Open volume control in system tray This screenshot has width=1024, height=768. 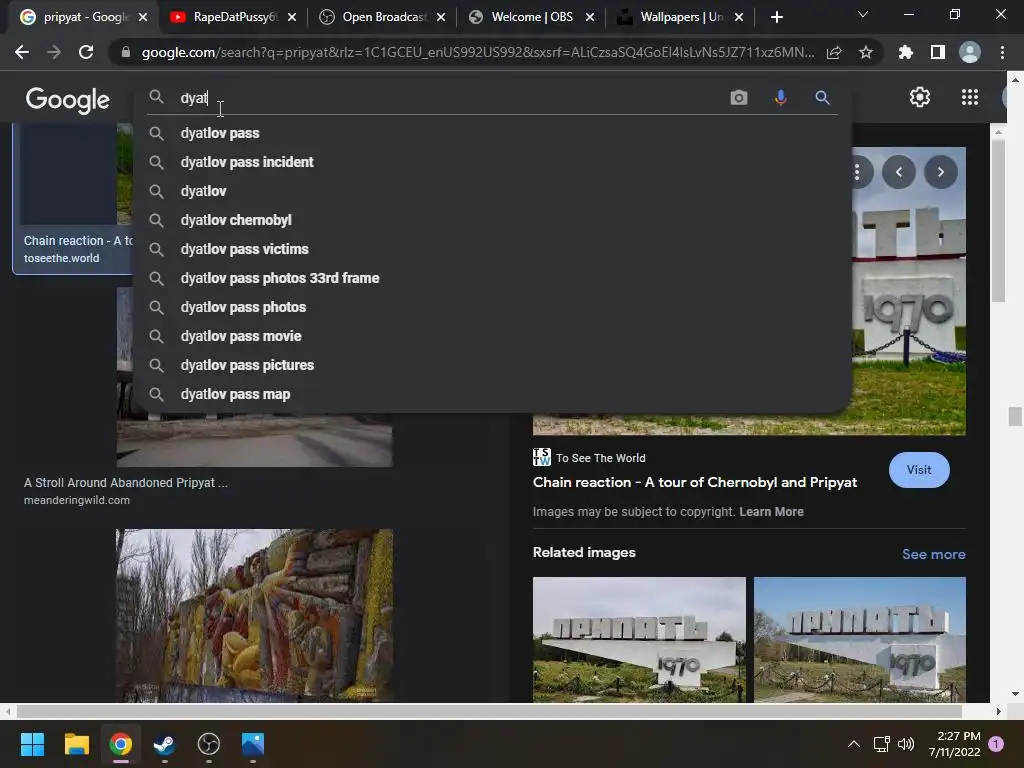point(906,744)
